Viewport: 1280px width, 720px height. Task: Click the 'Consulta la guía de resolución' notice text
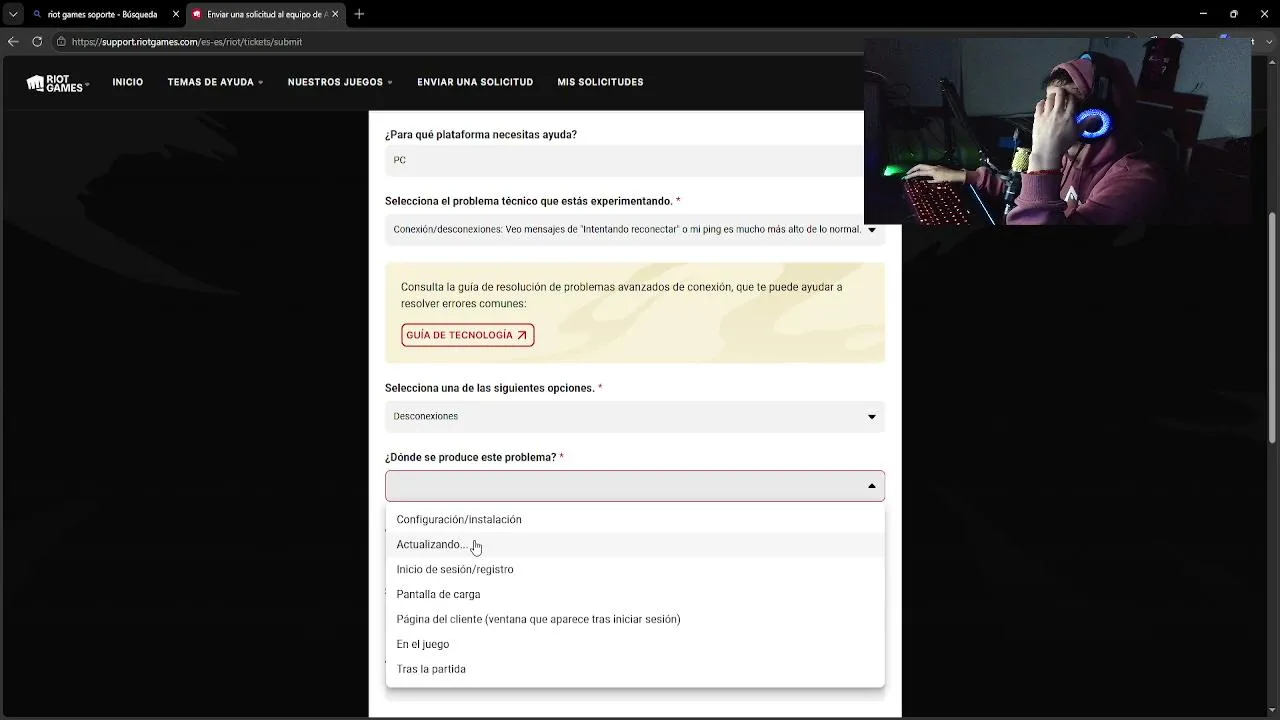click(622, 295)
